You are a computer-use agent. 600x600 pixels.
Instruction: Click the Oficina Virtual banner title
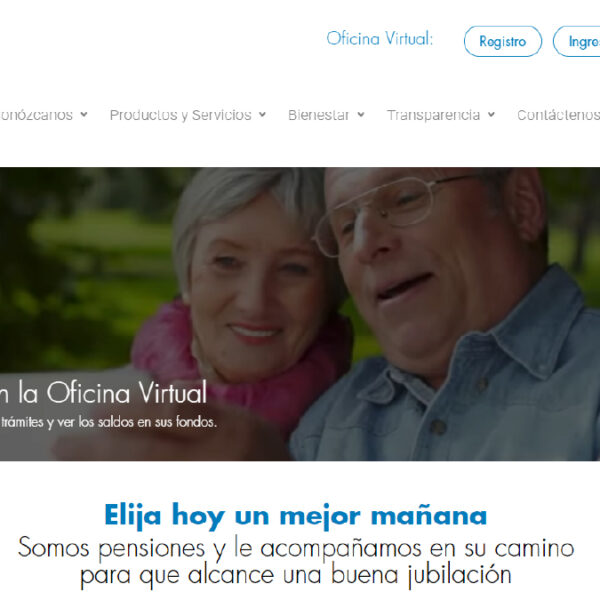[x=103, y=392]
